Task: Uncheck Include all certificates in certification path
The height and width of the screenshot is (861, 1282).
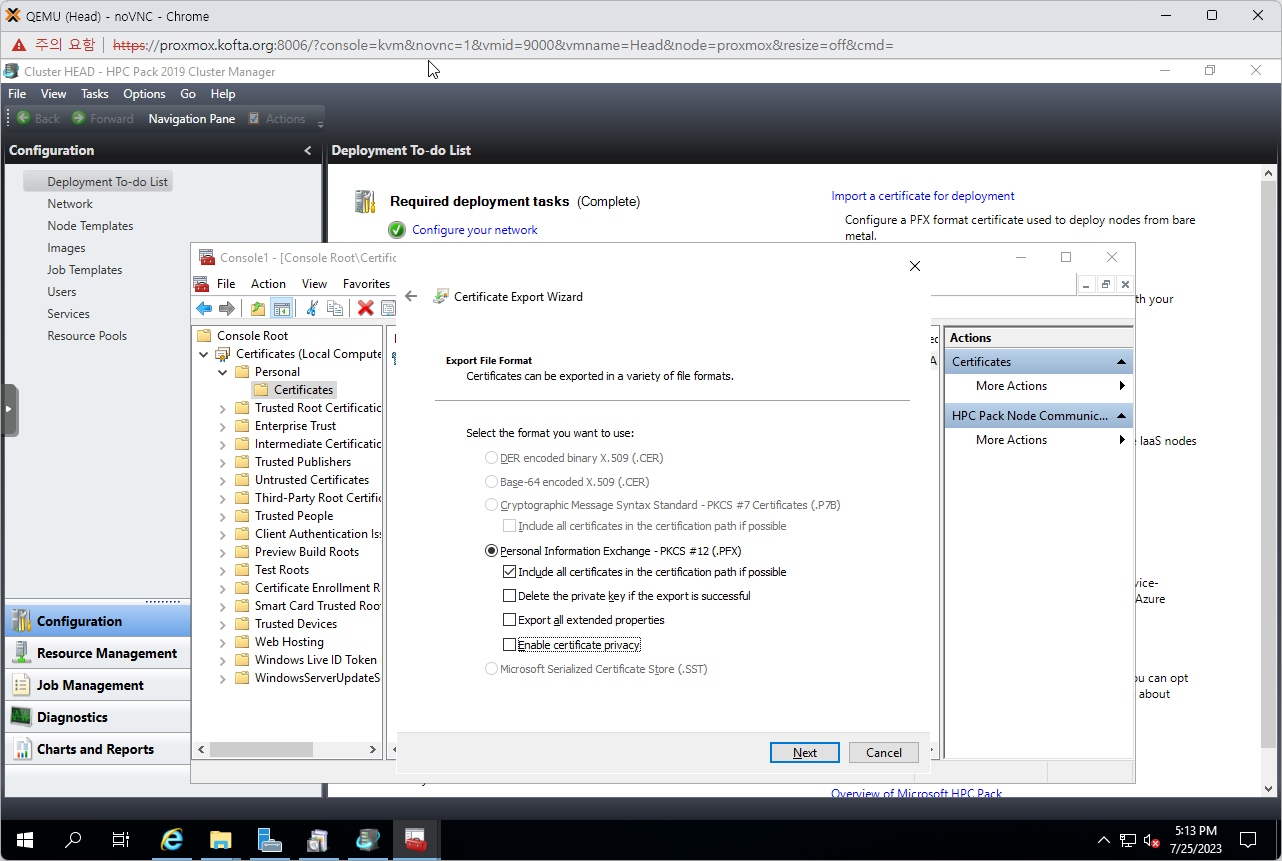Action: coord(510,572)
